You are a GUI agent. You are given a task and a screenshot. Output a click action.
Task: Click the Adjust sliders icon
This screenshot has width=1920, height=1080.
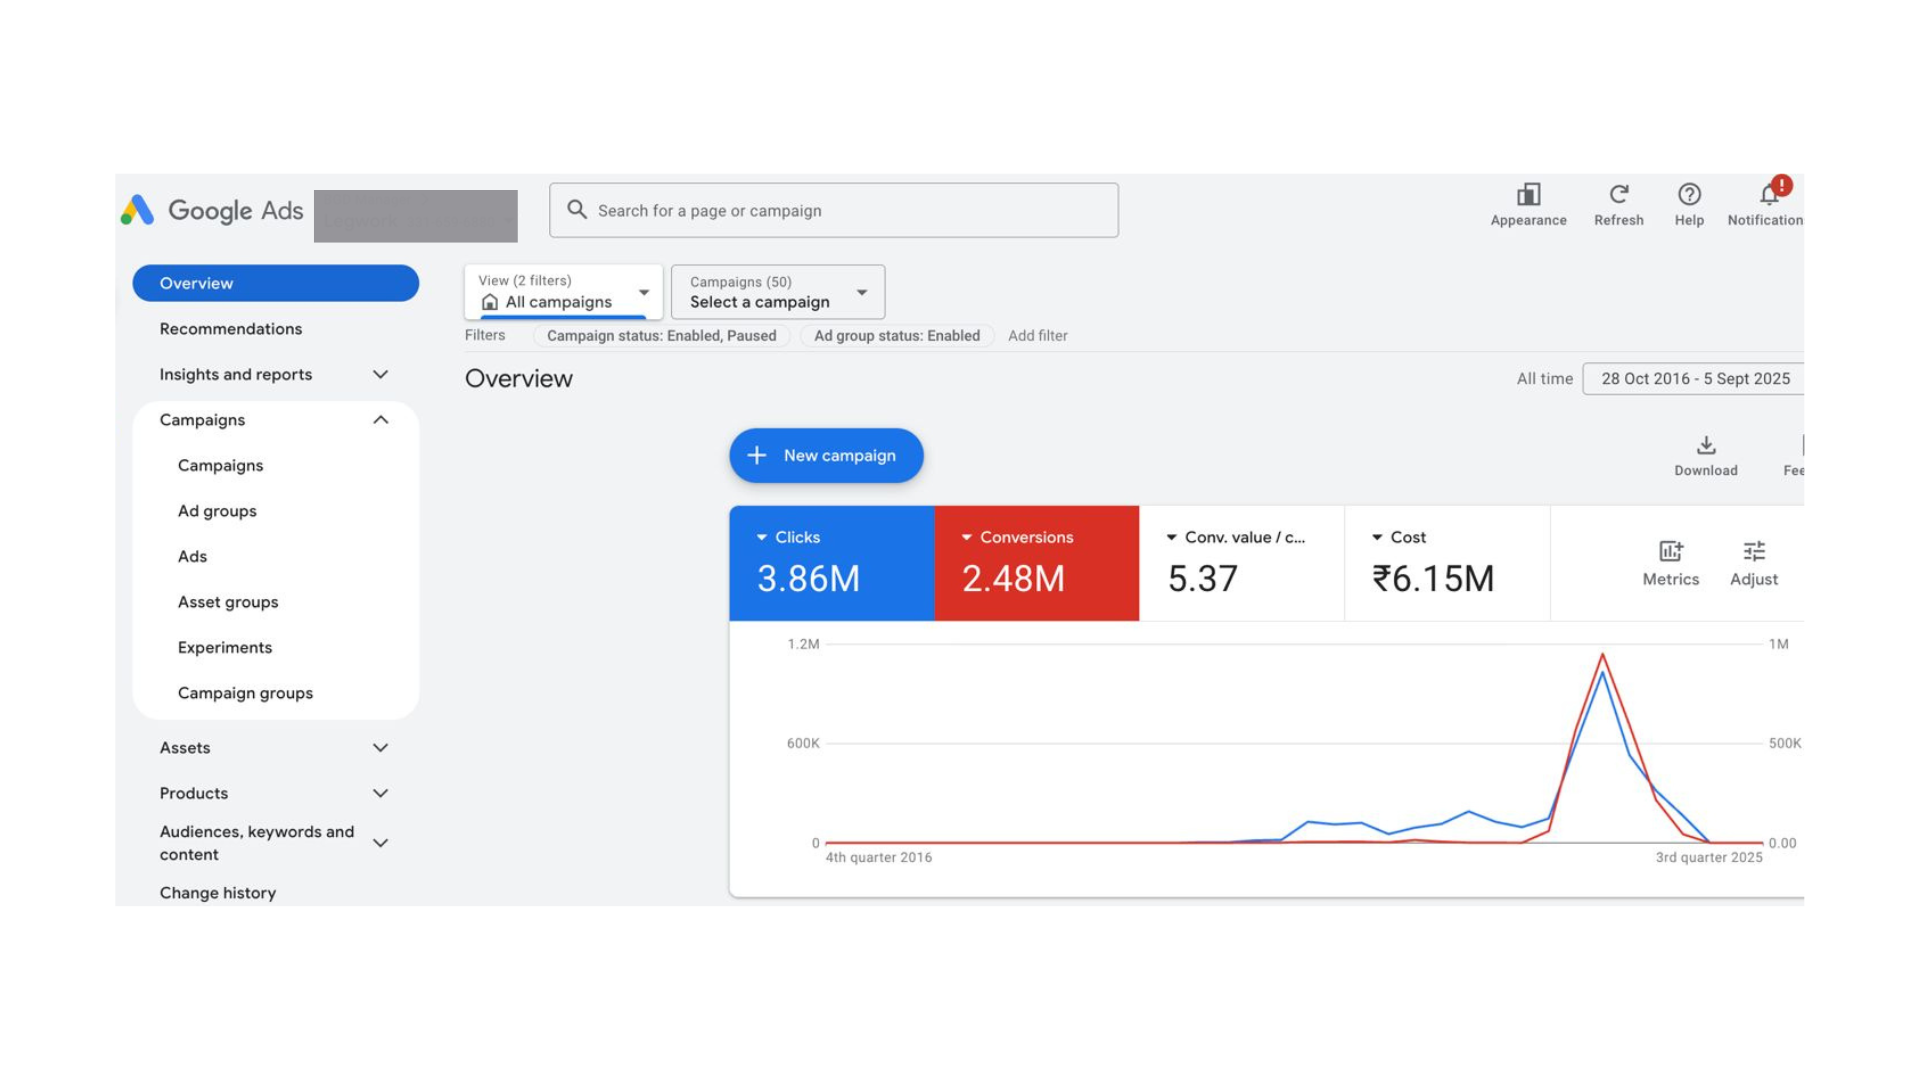pyautogui.click(x=1754, y=552)
